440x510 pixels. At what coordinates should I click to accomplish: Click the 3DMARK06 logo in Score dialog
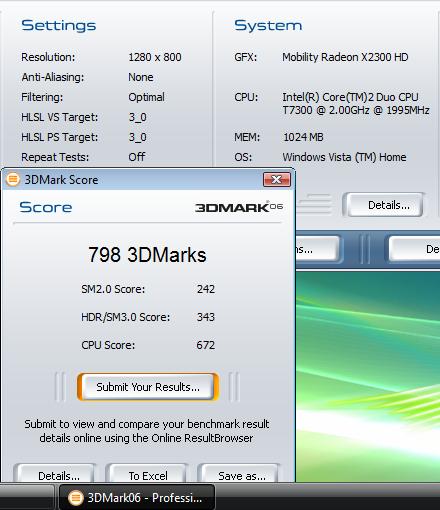tap(239, 207)
